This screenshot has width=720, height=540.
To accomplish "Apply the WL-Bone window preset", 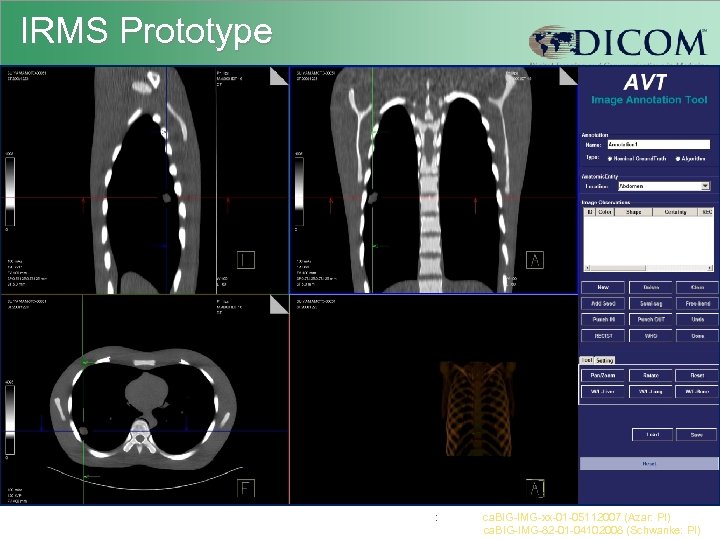I will [698, 392].
